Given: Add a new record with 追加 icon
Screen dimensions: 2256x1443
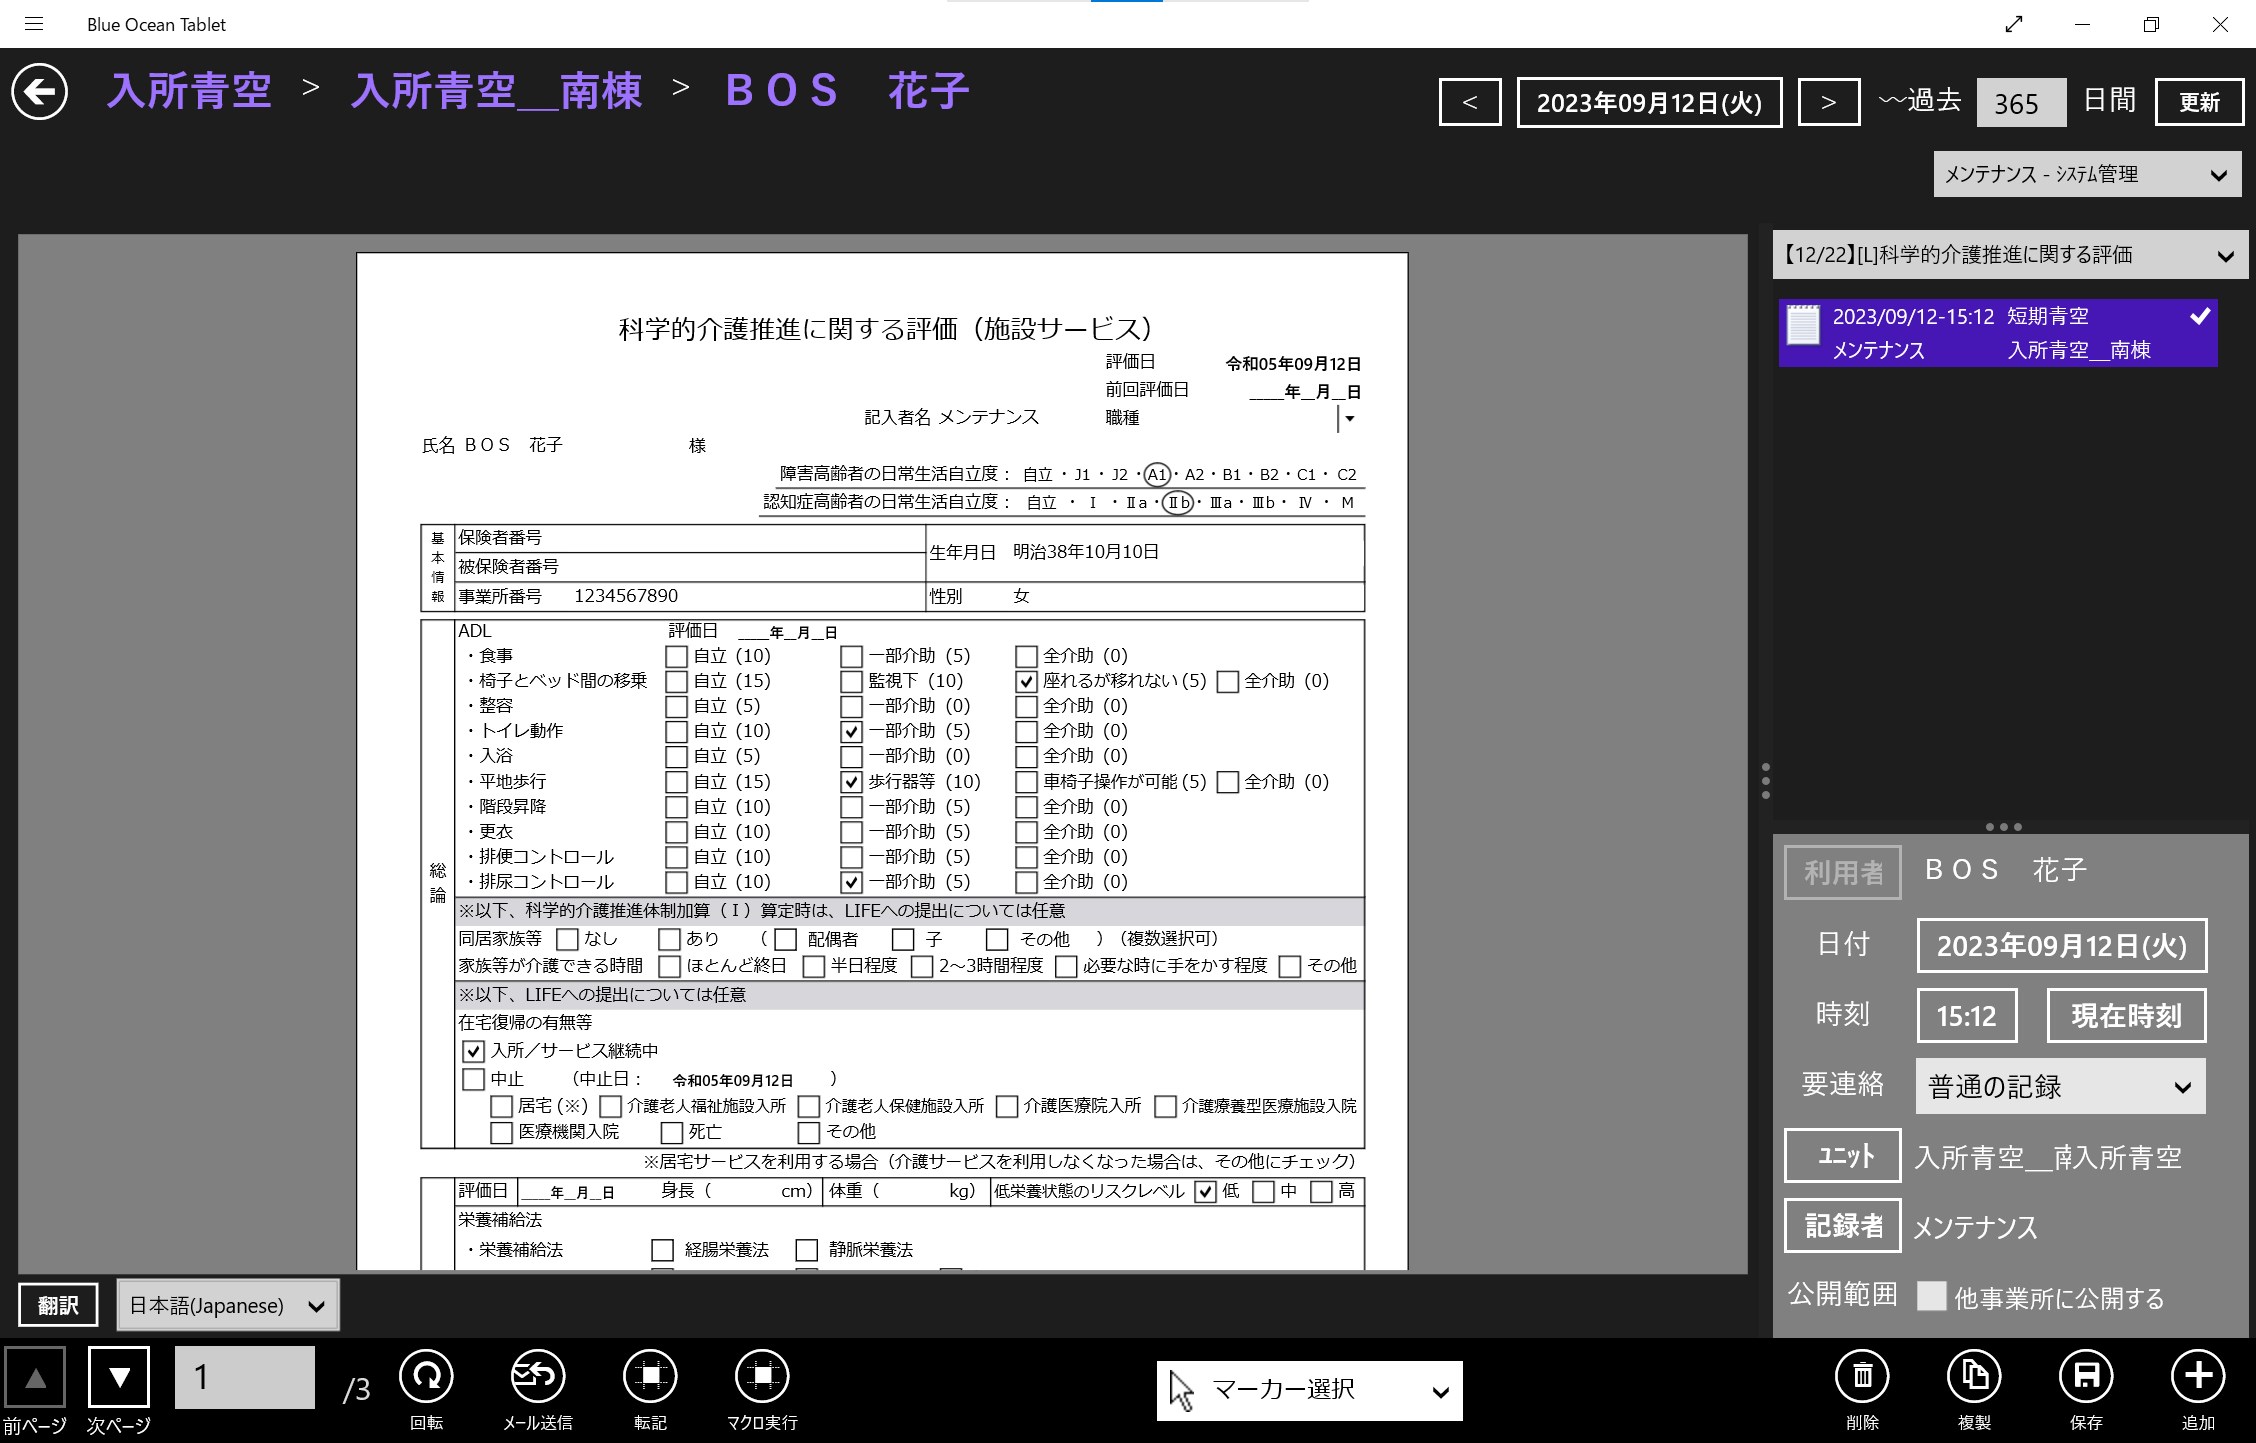Looking at the screenshot, I should 2198,1377.
